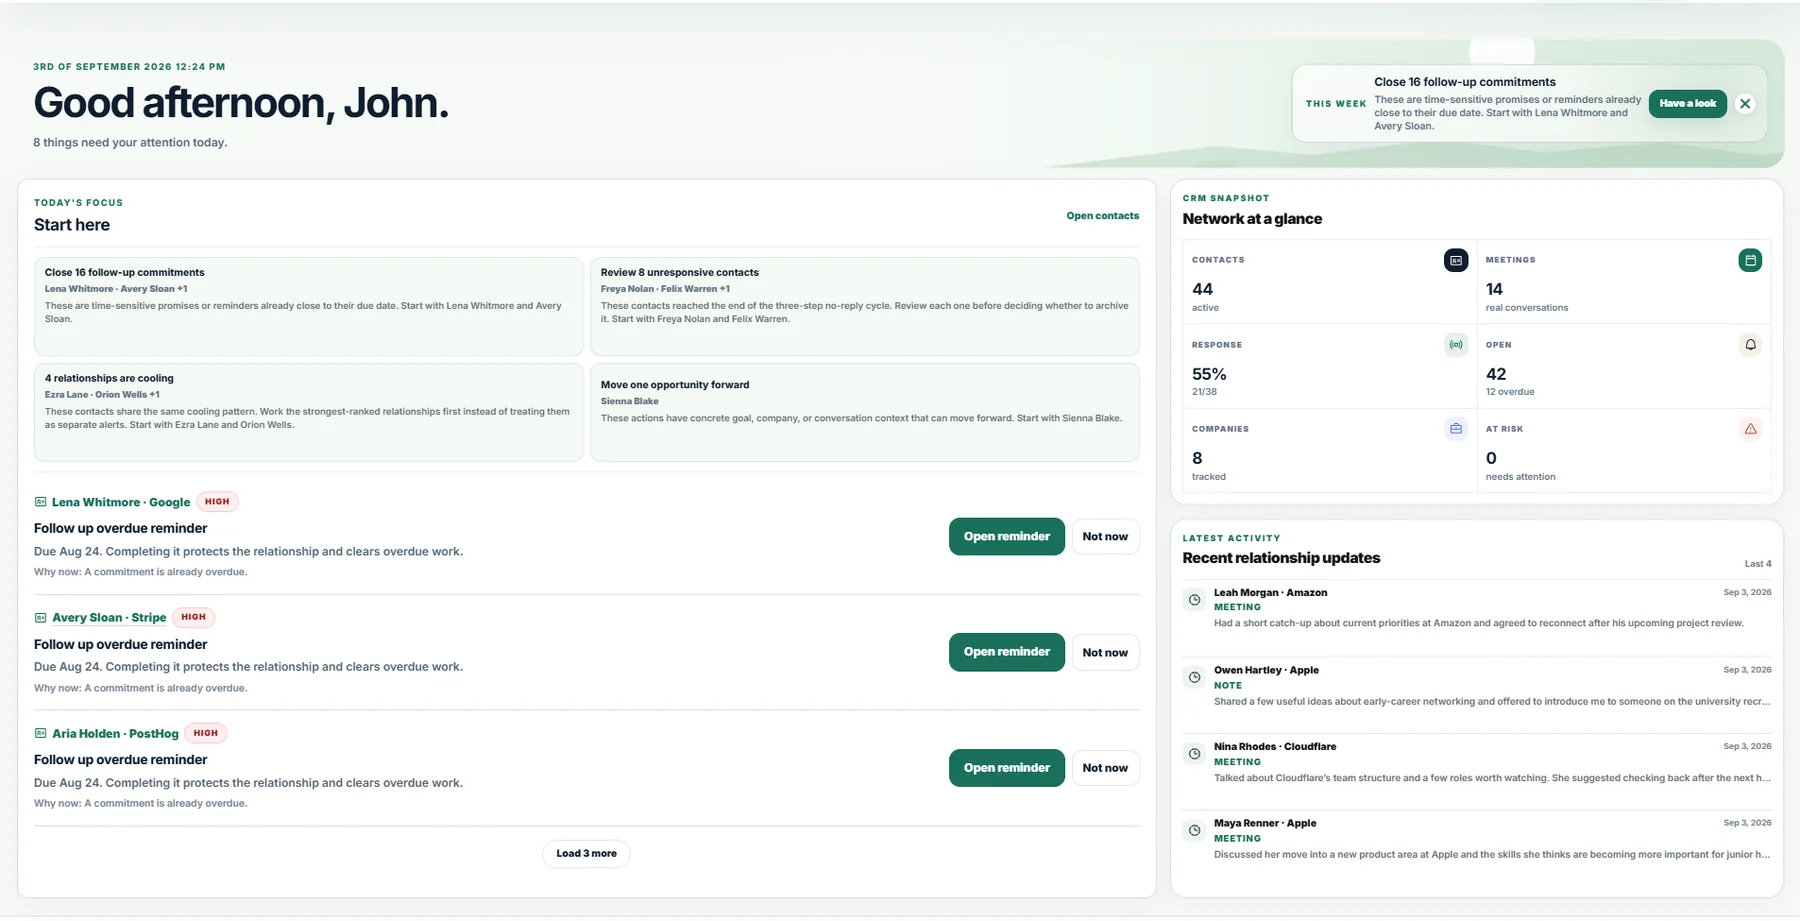Choose Not now for Aria Holden
This screenshot has height=921, width=1800.
[1105, 768]
